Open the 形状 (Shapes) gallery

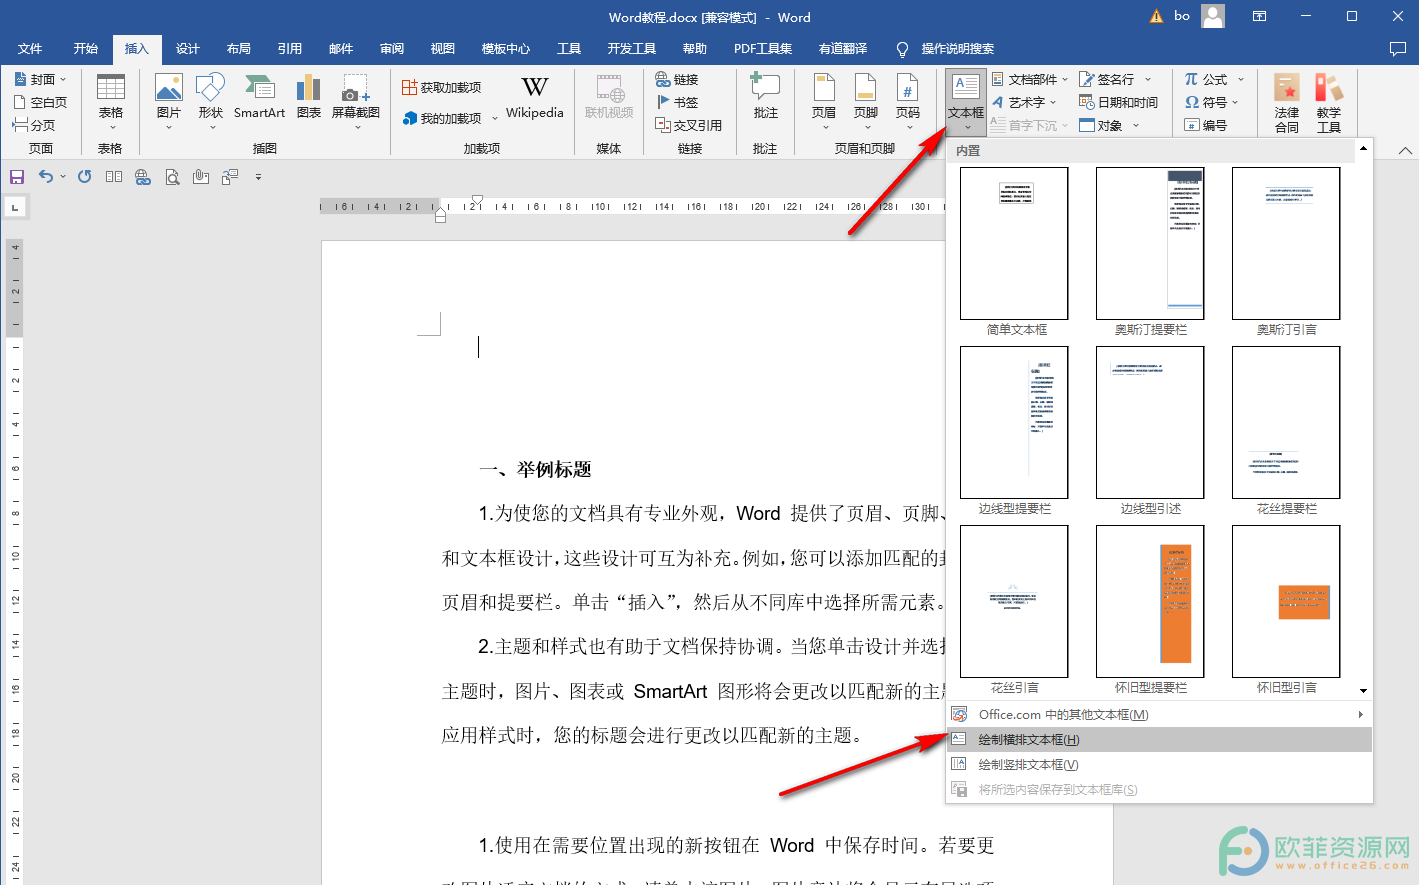point(210,100)
